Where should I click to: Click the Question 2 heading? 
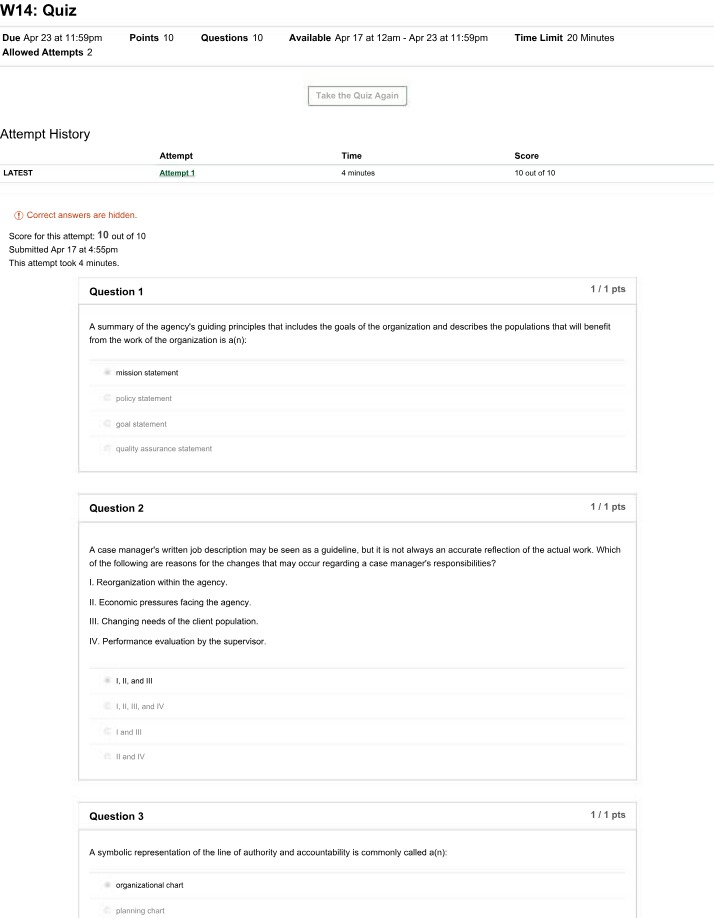pyautogui.click(x=116, y=508)
